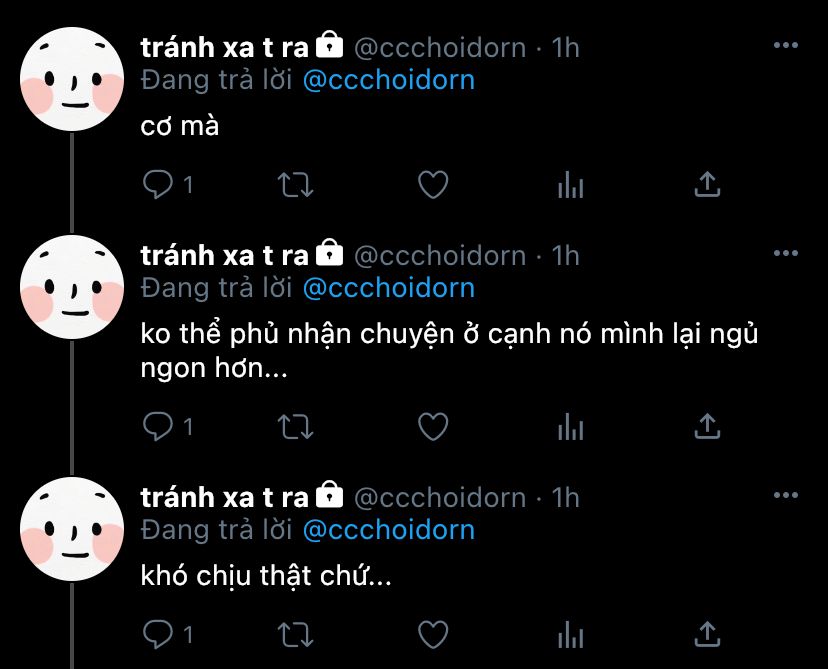Image resolution: width=828 pixels, height=669 pixels.
Task: Open the "tránh xa t ra" name on third tweet
Action: 224,497
